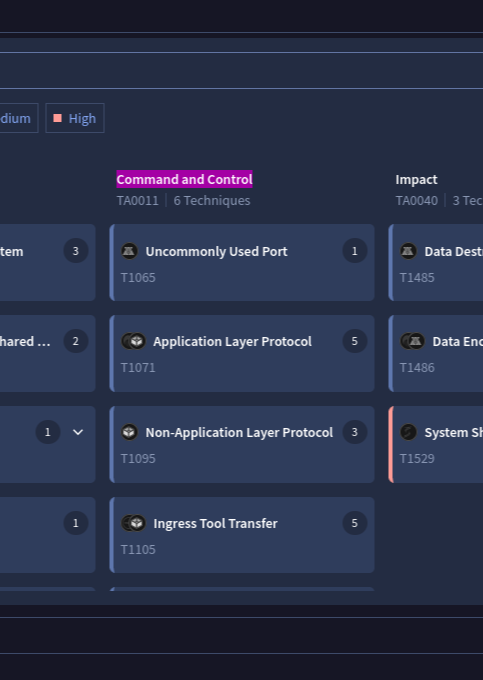Image resolution: width=483 pixels, height=680 pixels.
Task: Open the Uncommonly Used Port technique card
Action: pyautogui.click(x=242, y=262)
